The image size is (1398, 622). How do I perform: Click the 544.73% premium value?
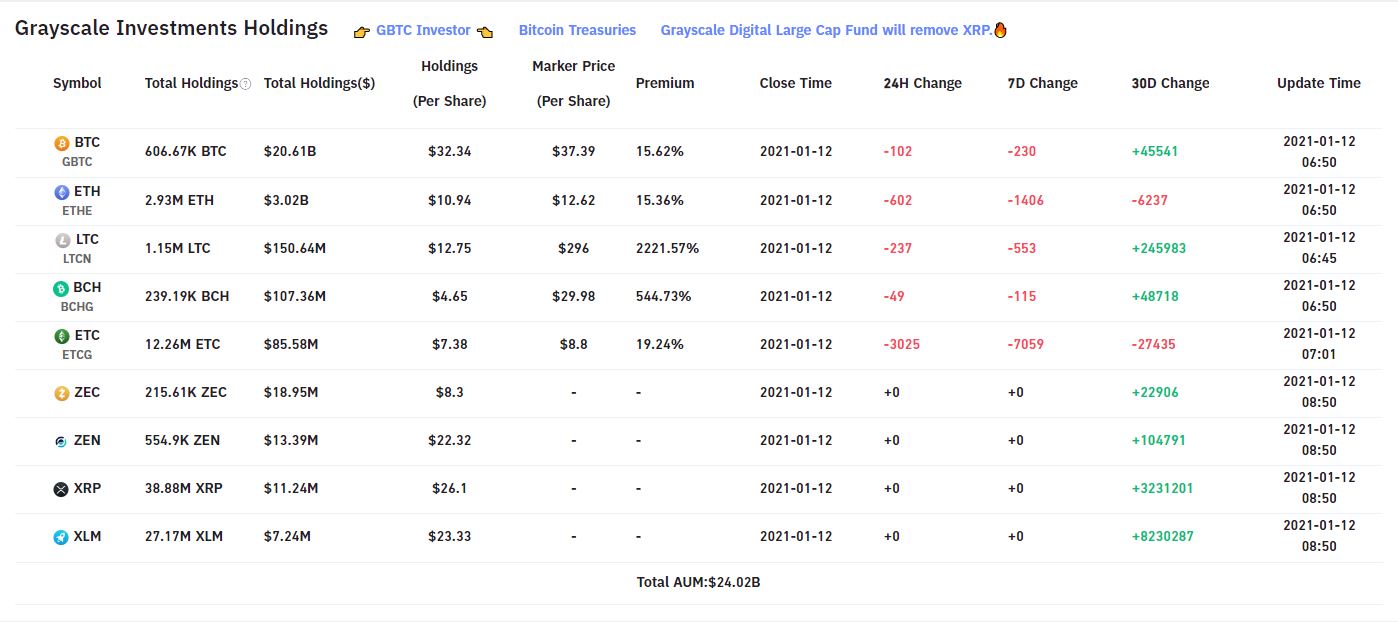click(x=663, y=296)
